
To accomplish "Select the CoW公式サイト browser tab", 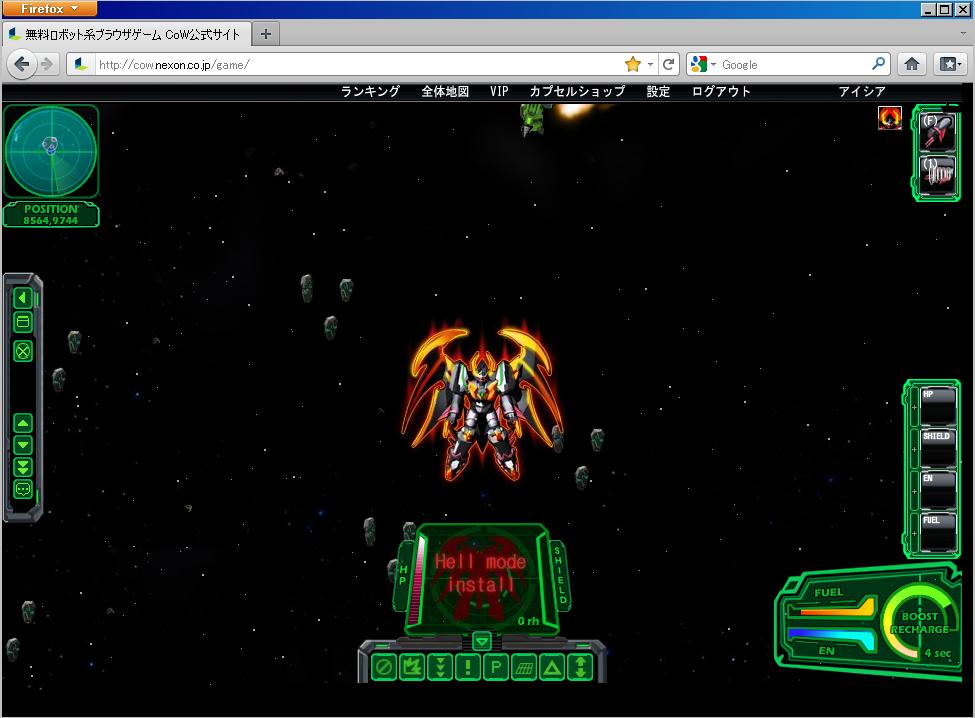I will pos(127,34).
